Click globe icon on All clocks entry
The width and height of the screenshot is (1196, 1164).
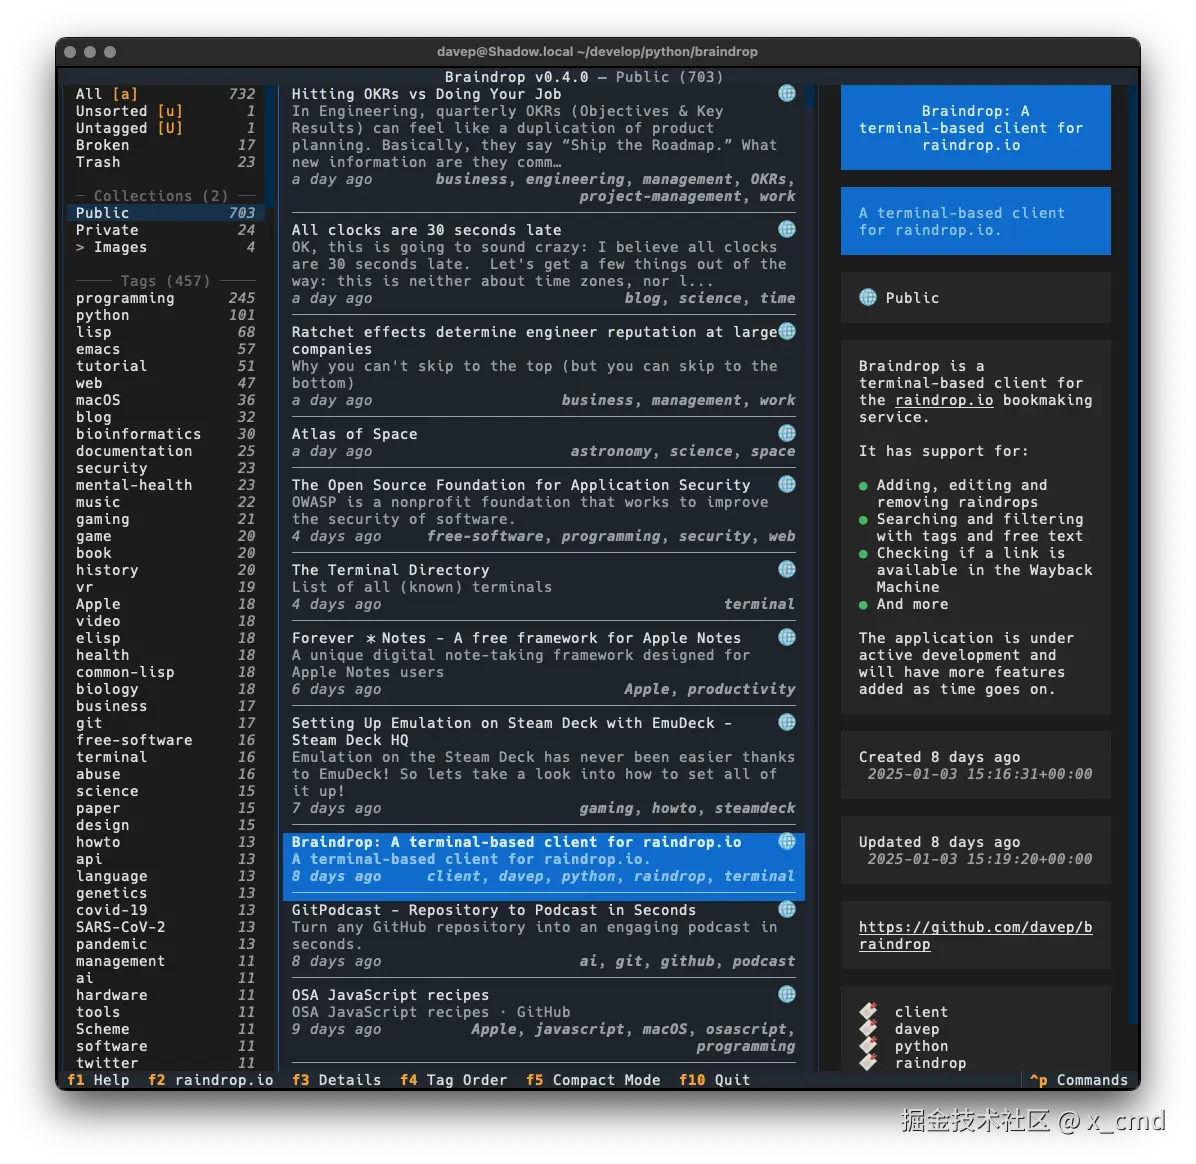click(786, 229)
